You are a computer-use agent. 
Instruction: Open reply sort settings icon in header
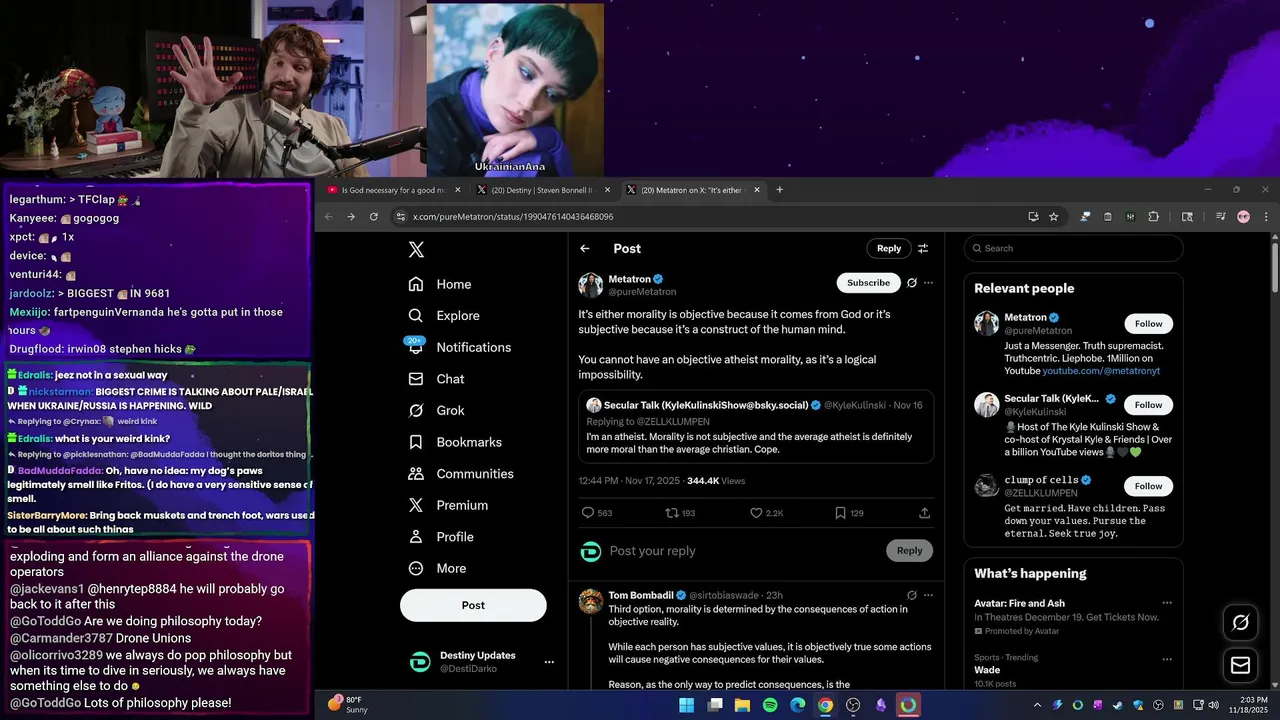coord(923,249)
